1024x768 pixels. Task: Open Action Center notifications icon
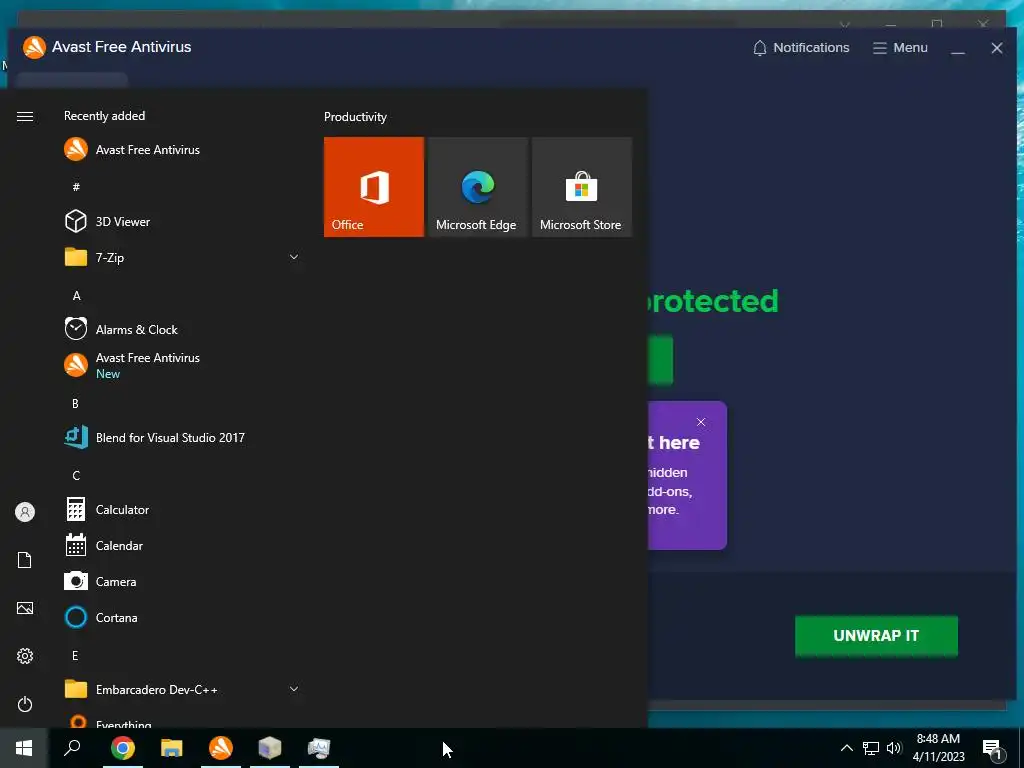(x=993, y=748)
